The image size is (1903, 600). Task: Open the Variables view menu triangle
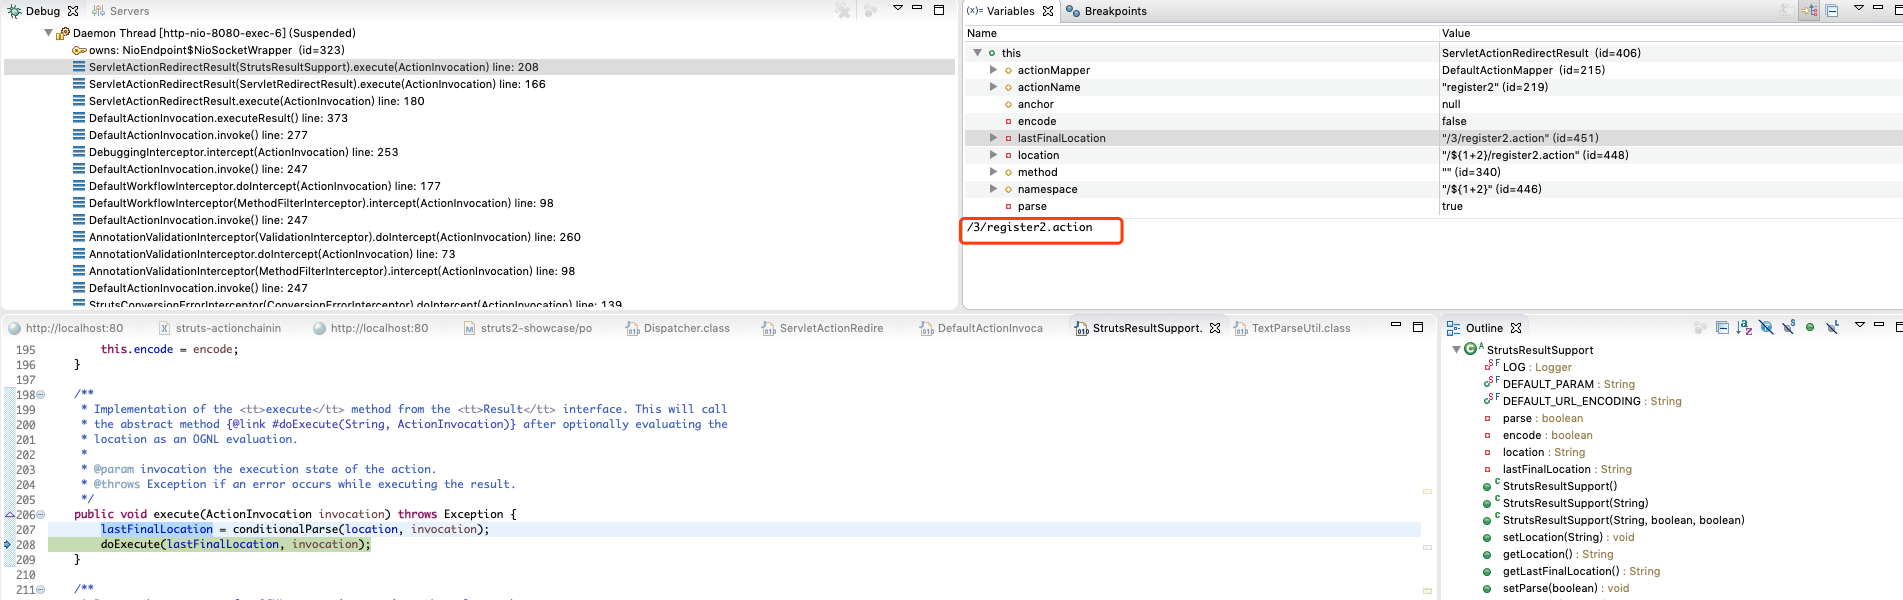point(1858,9)
